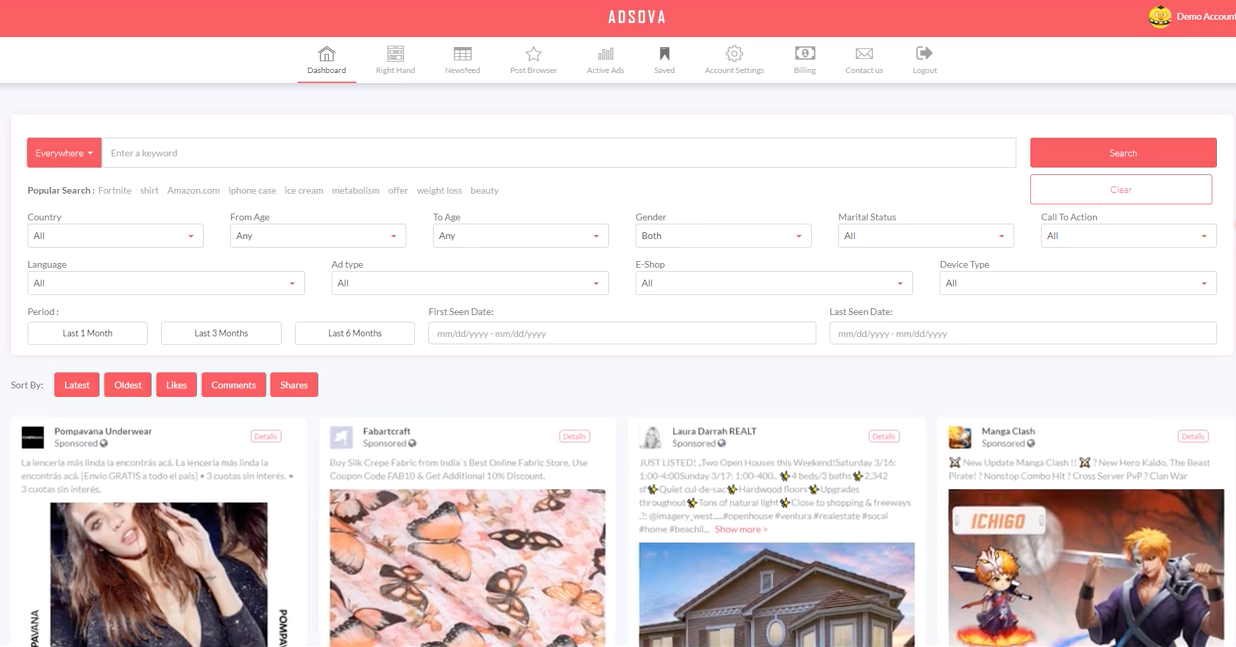Image resolution: width=1236 pixels, height=647 pixels.
Task: Open Details for the Manga Clash ad
Action: pos(1192,436)
